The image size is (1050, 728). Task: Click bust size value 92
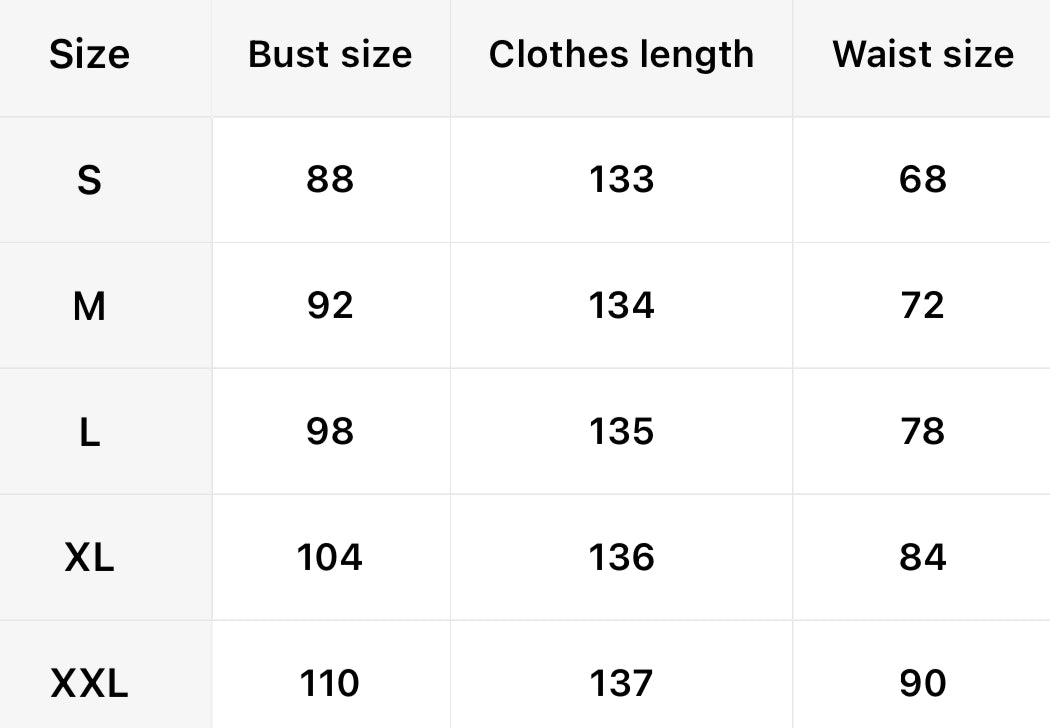(330, 306)
